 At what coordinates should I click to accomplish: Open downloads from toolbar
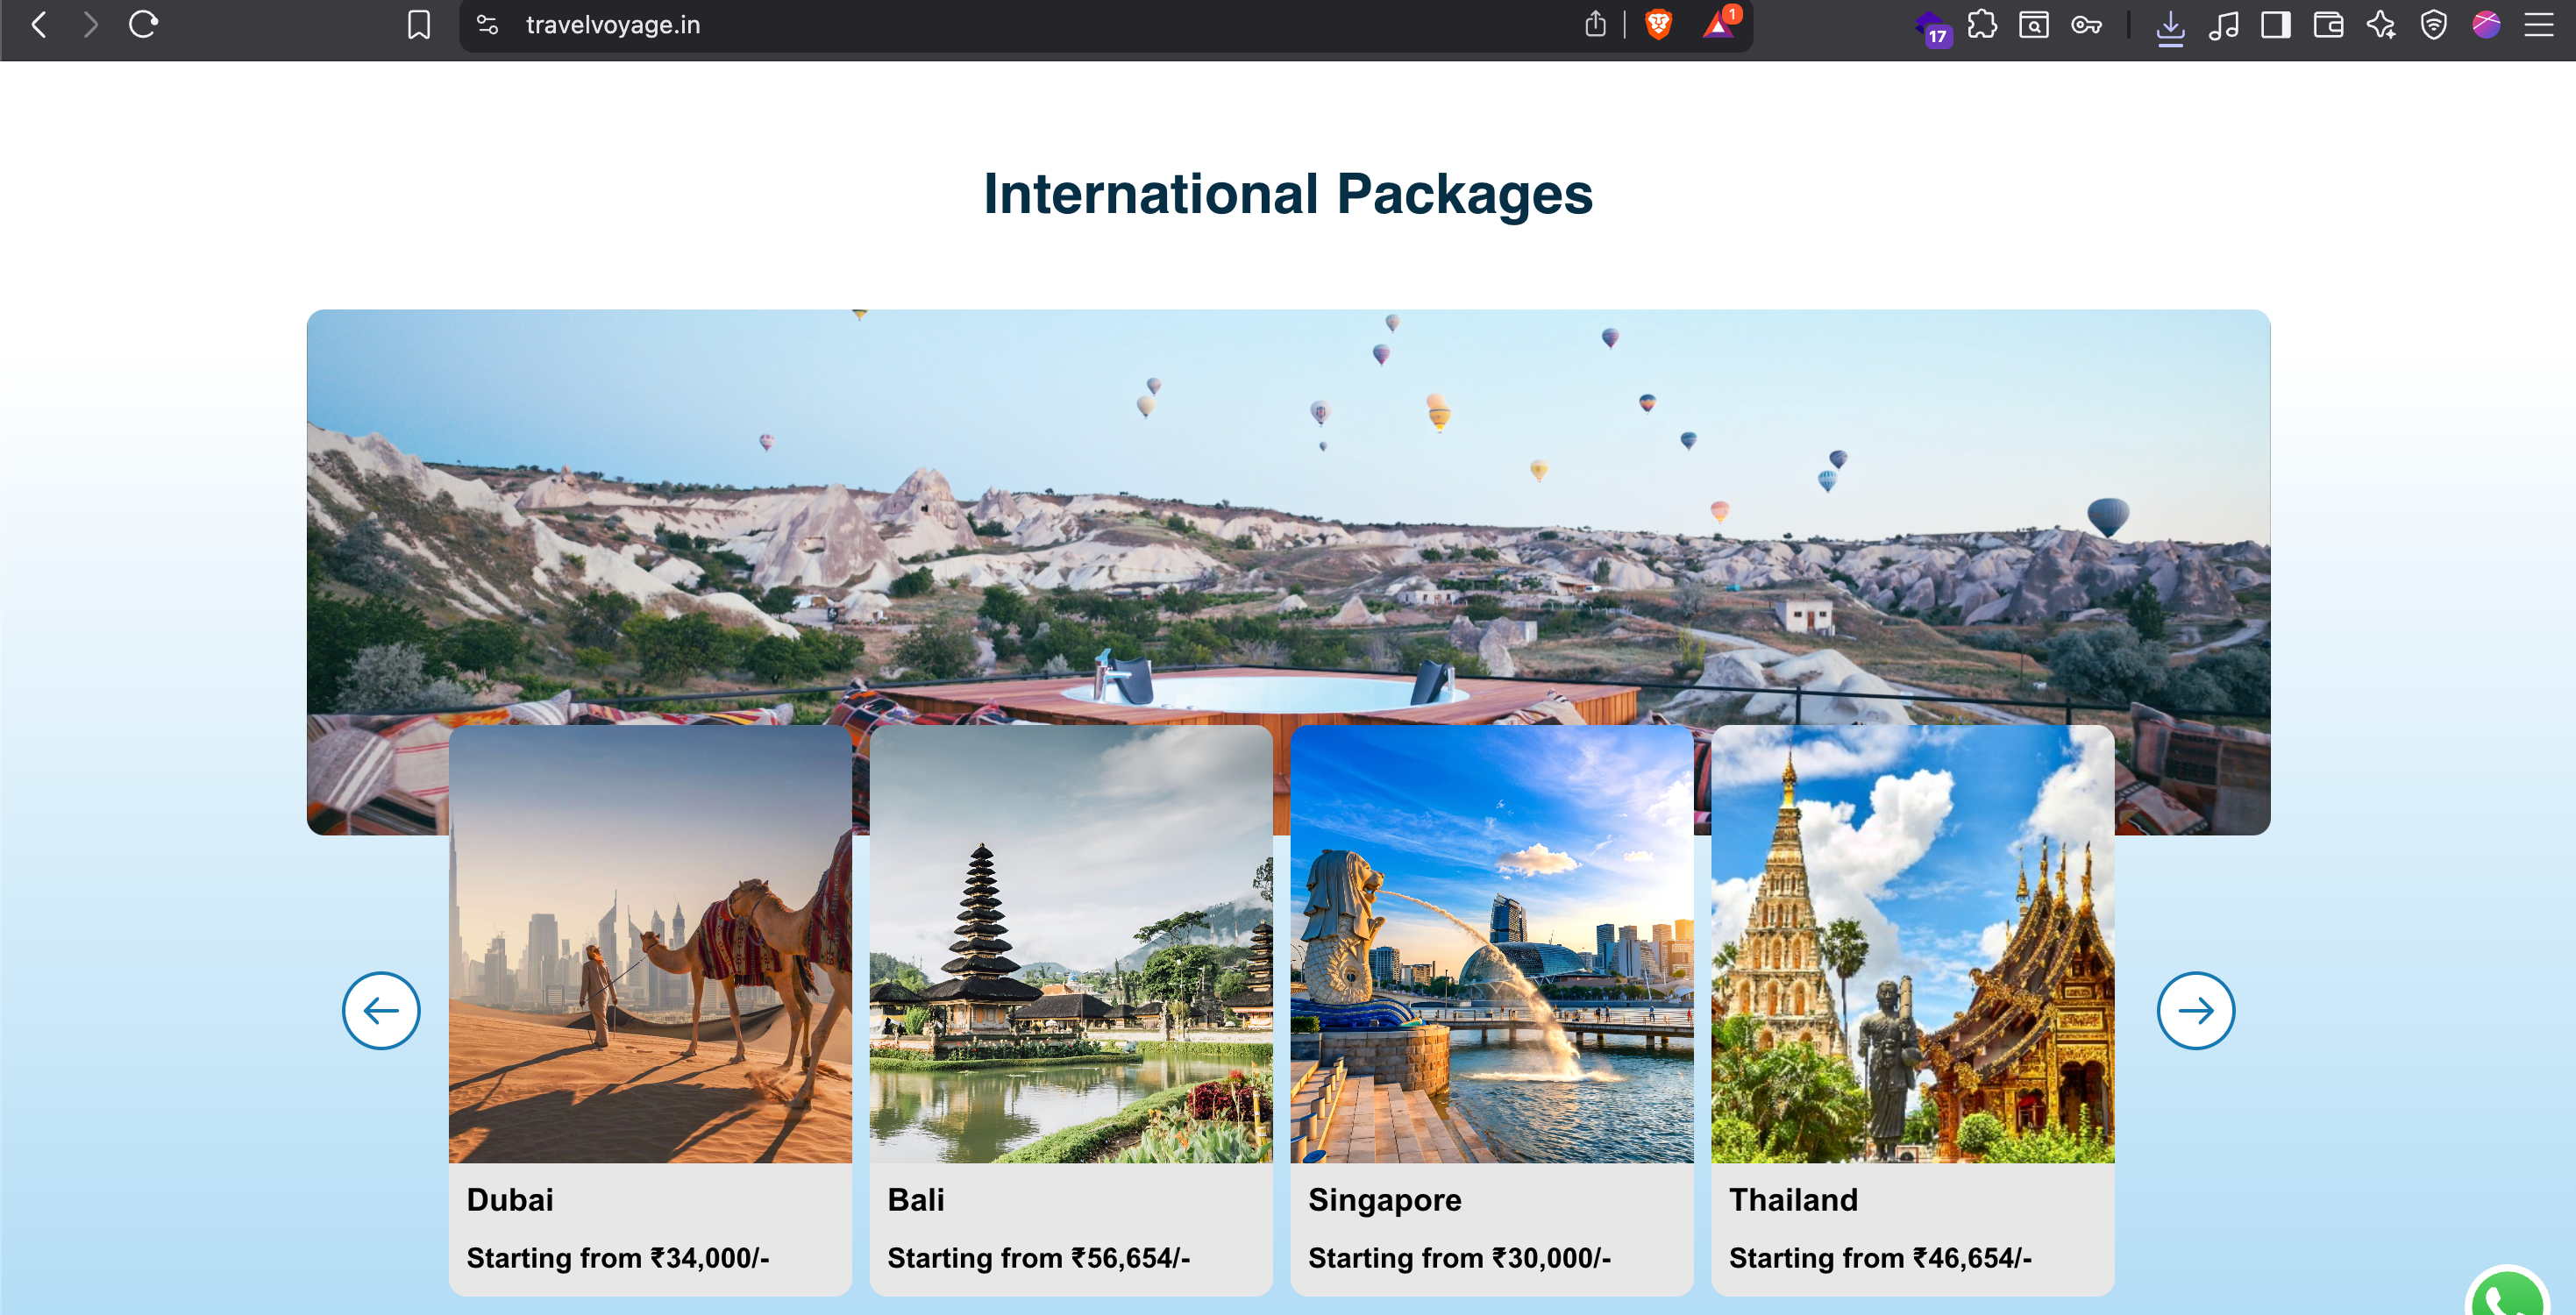(x=2169, y=27)
